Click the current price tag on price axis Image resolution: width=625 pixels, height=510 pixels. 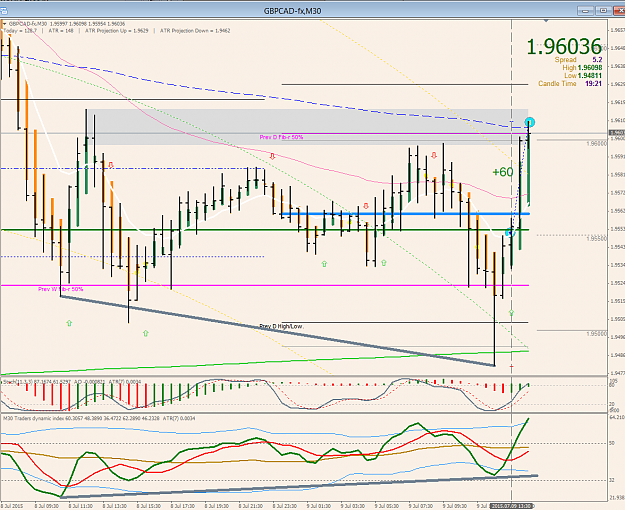click(617, 133)
